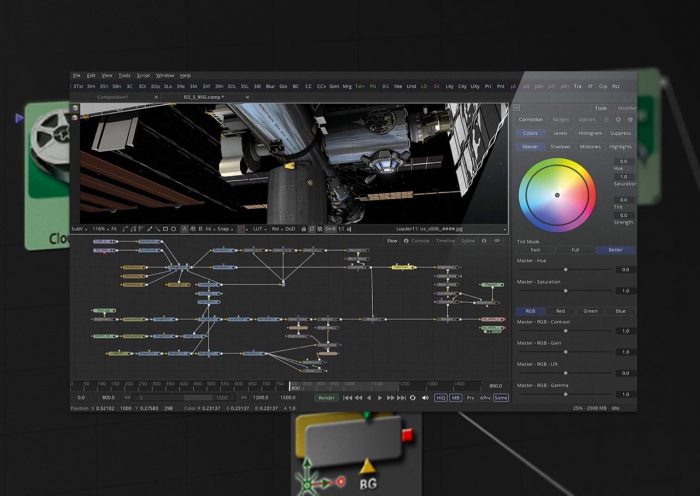Screen dimensions: 700x496
Task: Add a Merge node from the toolbar
Action: [347, 87]
